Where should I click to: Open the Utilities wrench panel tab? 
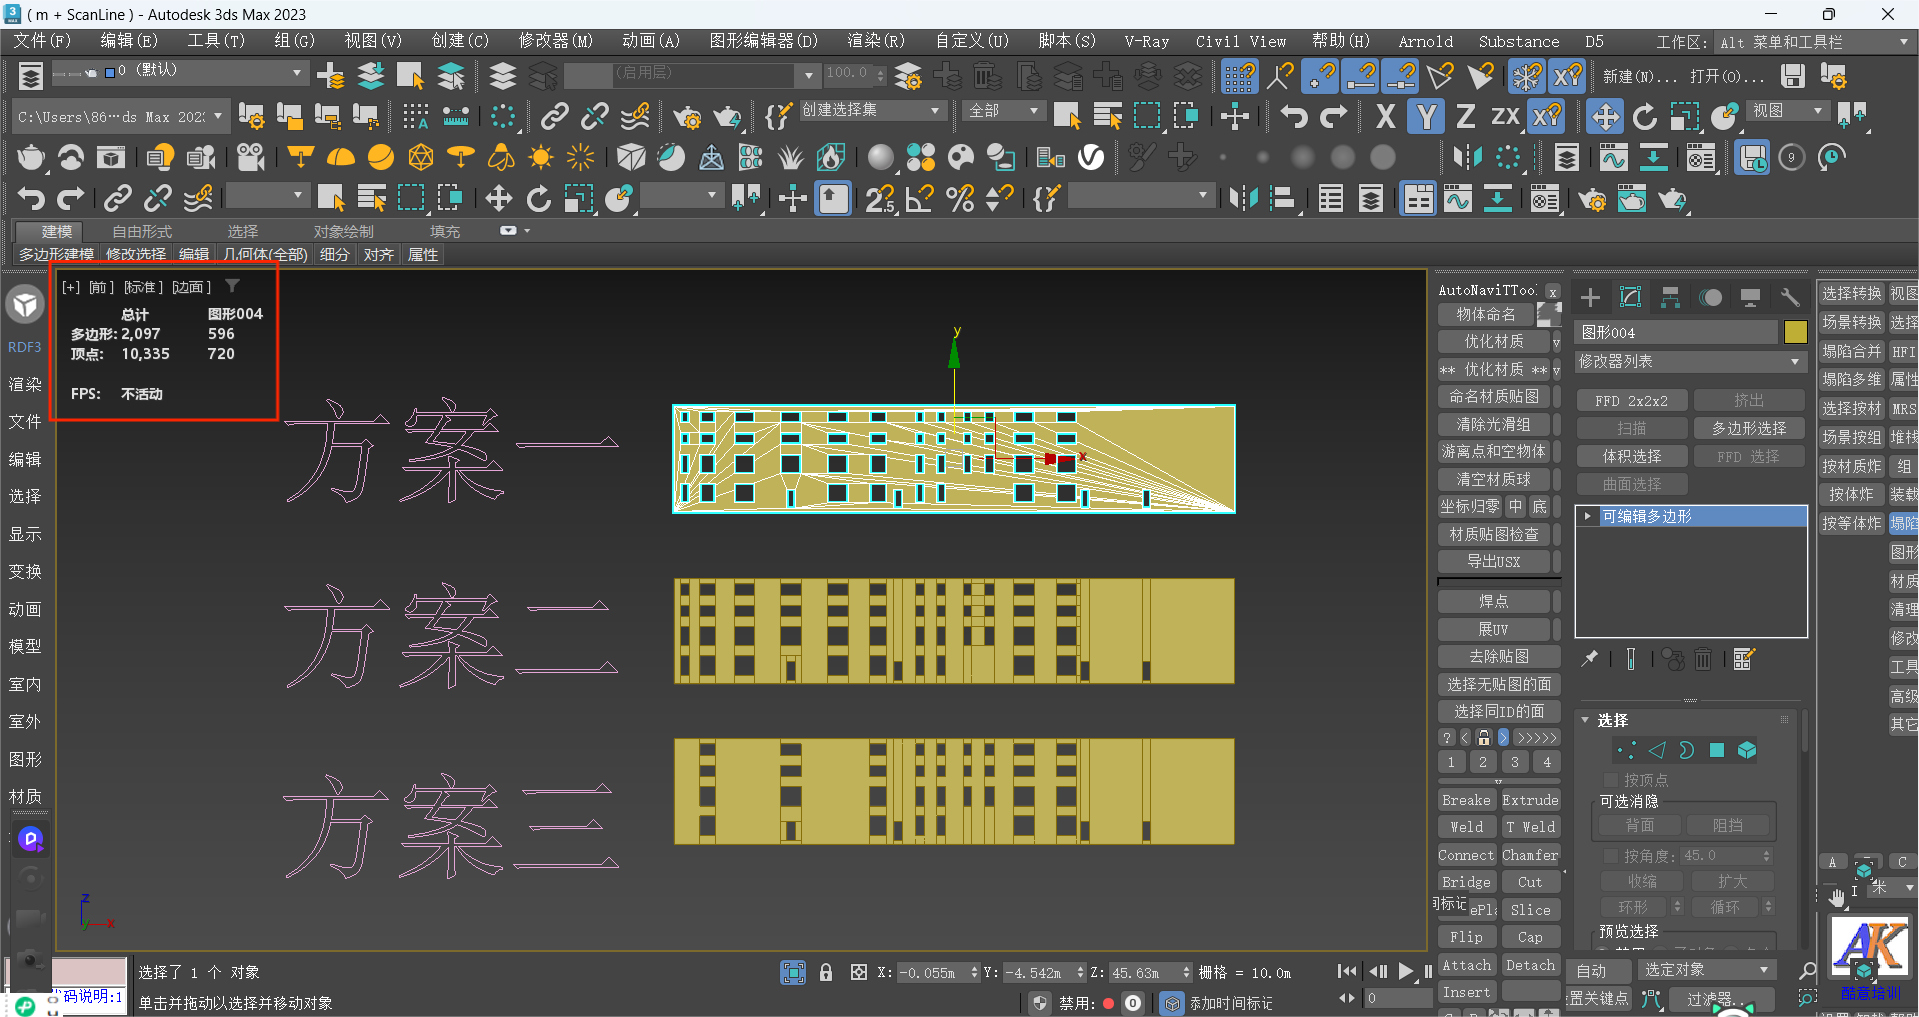point(1790,297)
